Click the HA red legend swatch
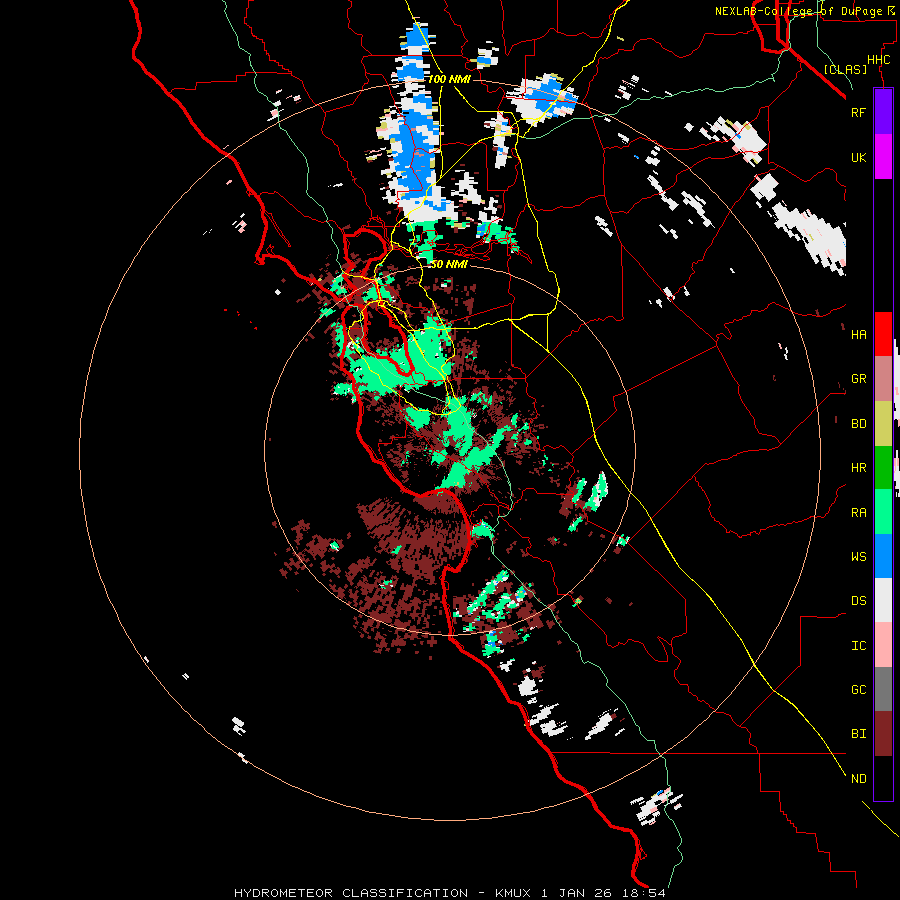This screenshot has height=900, width=900. pos(883,334)
